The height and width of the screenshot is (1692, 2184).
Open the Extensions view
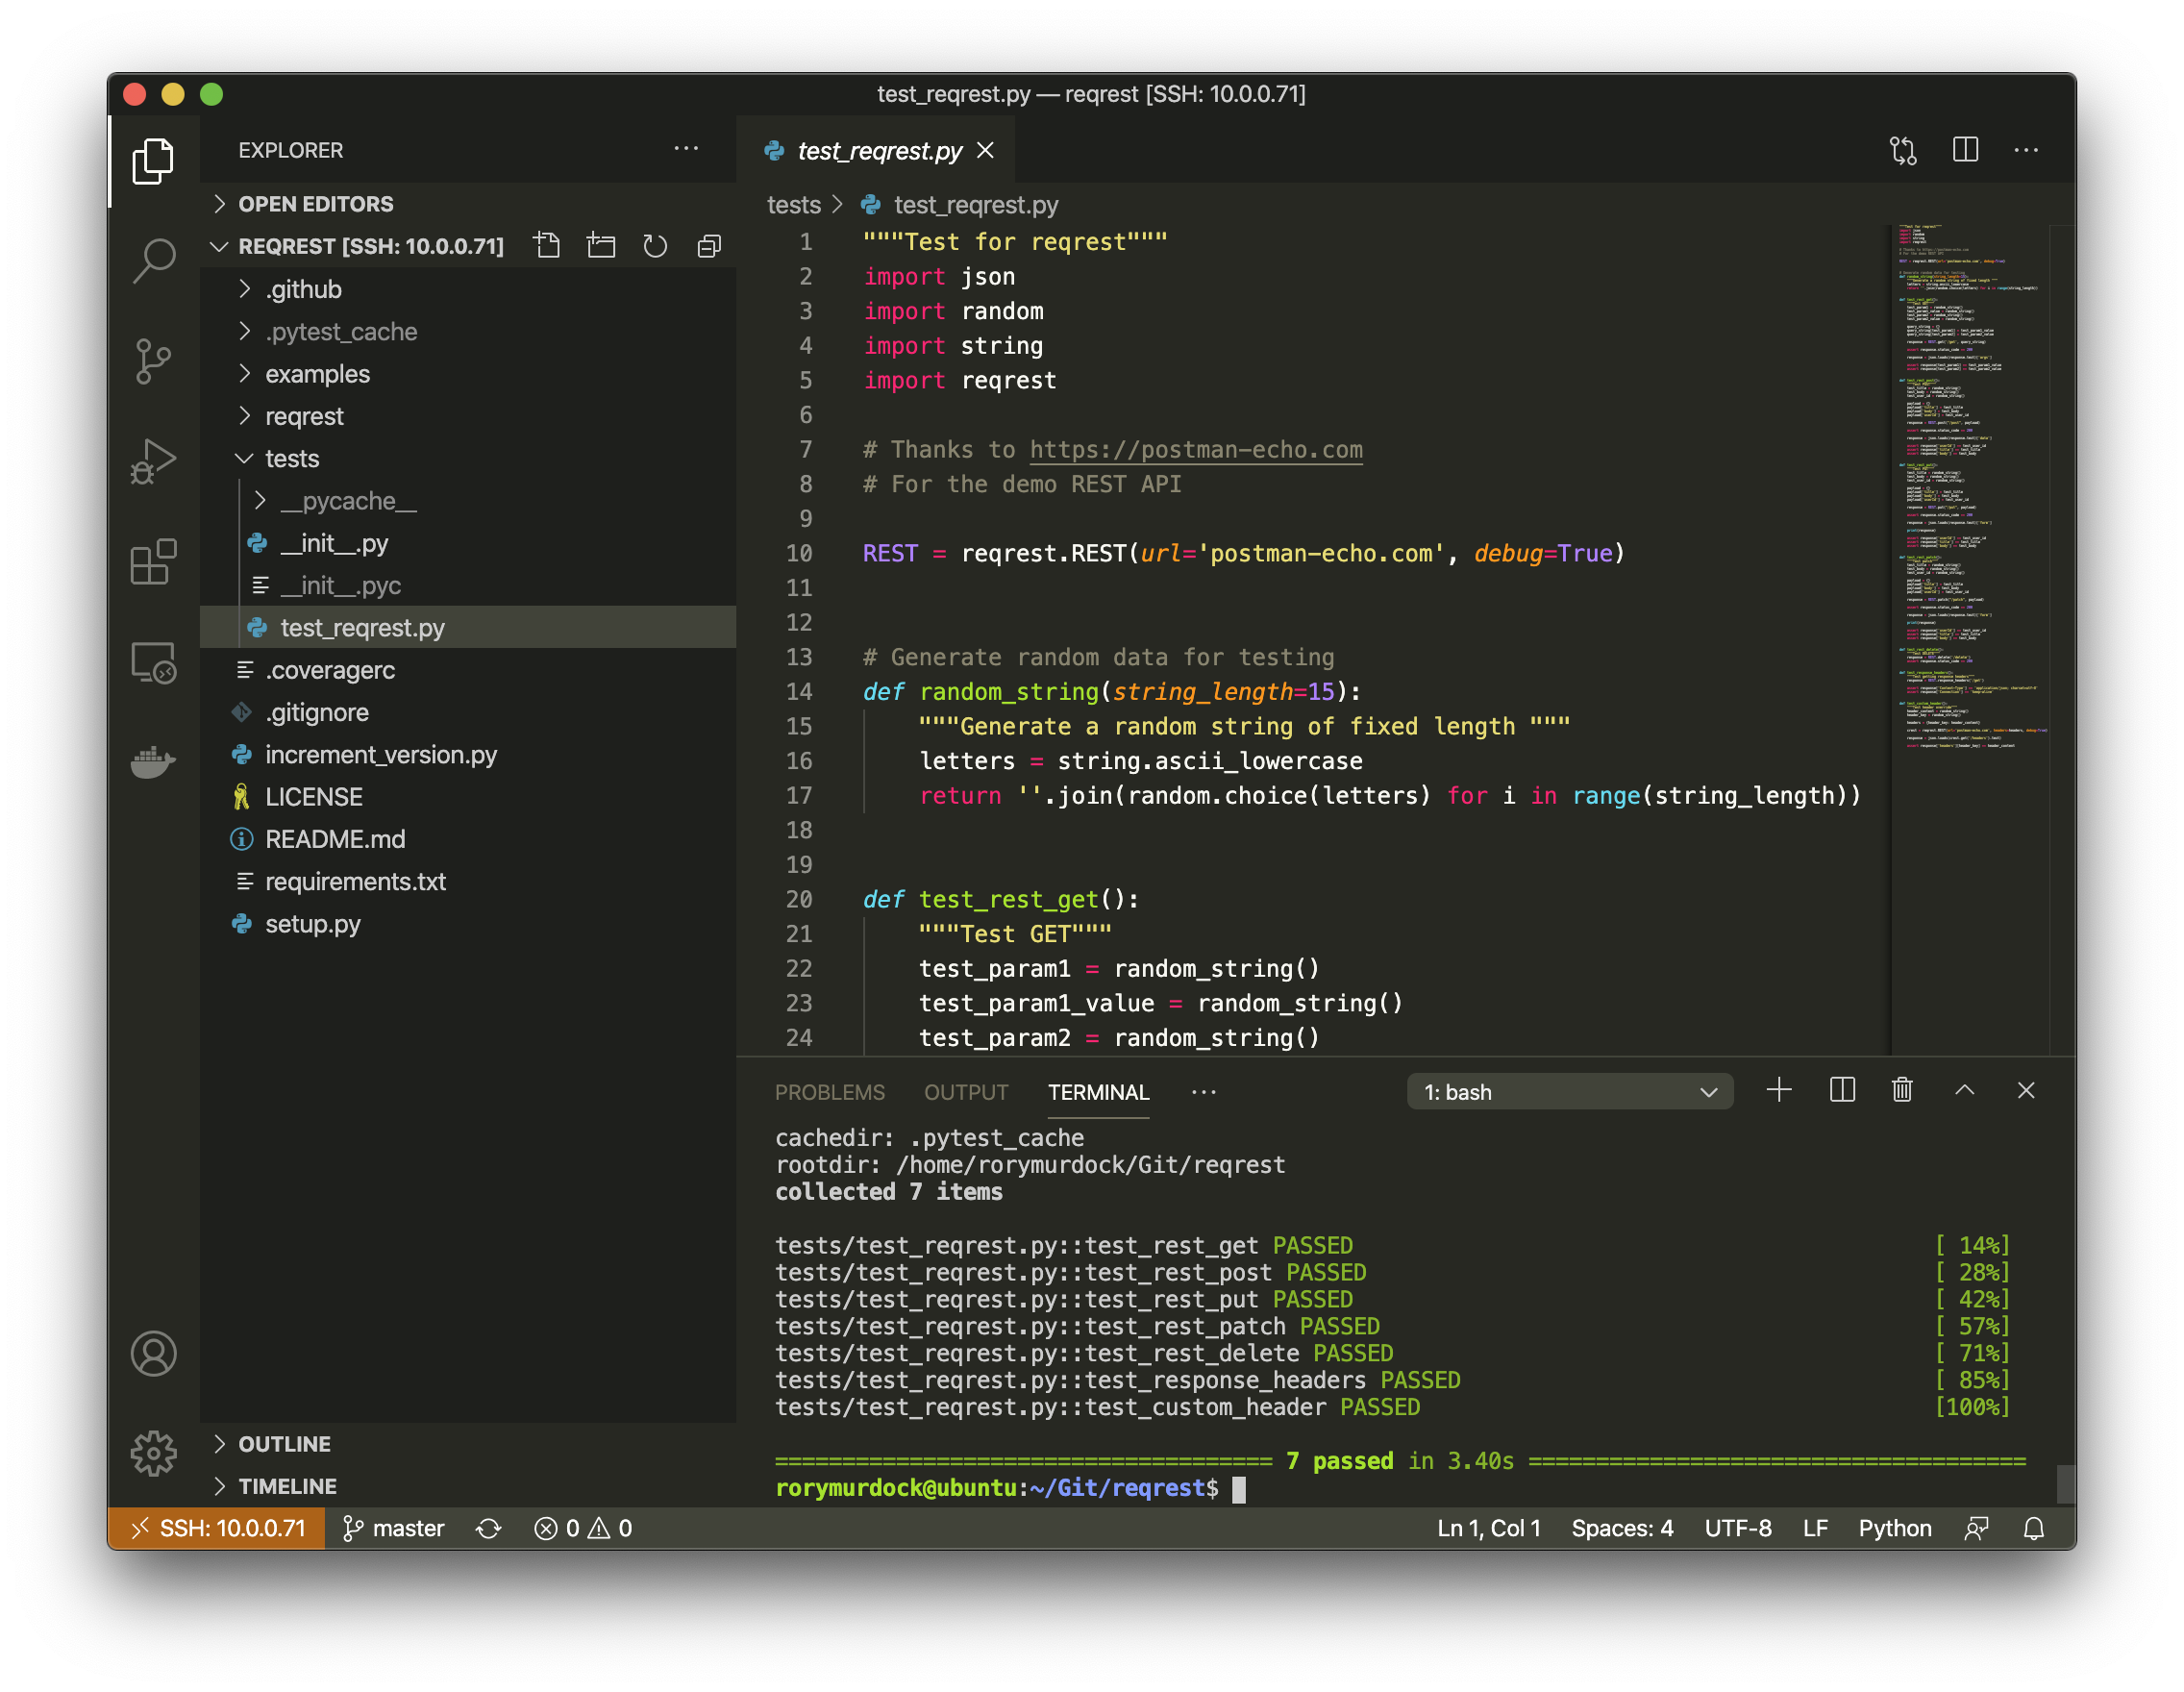click(153, 562)
